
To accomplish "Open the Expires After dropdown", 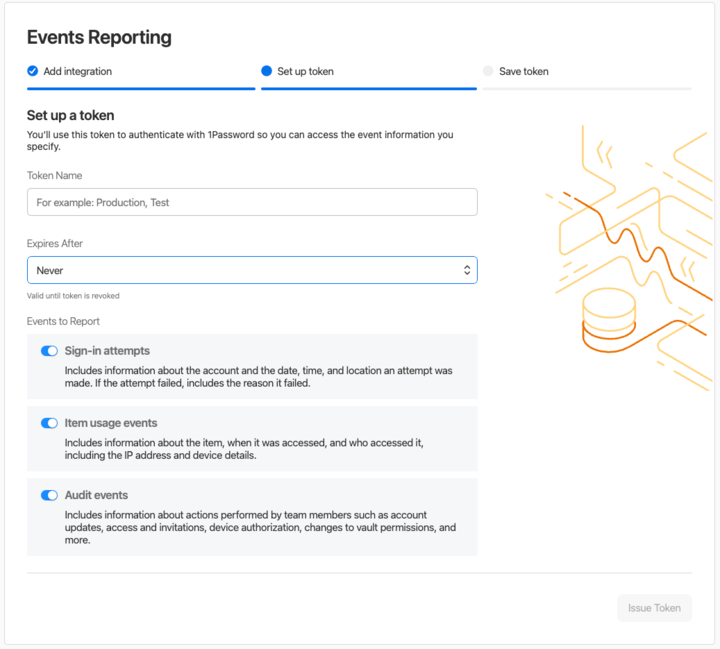I will pos(252,270).
